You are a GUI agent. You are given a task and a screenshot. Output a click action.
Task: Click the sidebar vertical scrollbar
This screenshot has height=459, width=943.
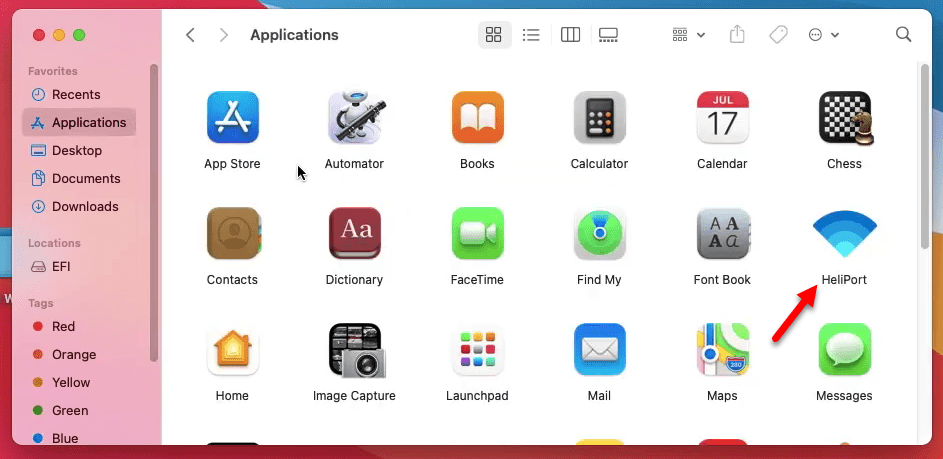154,213
